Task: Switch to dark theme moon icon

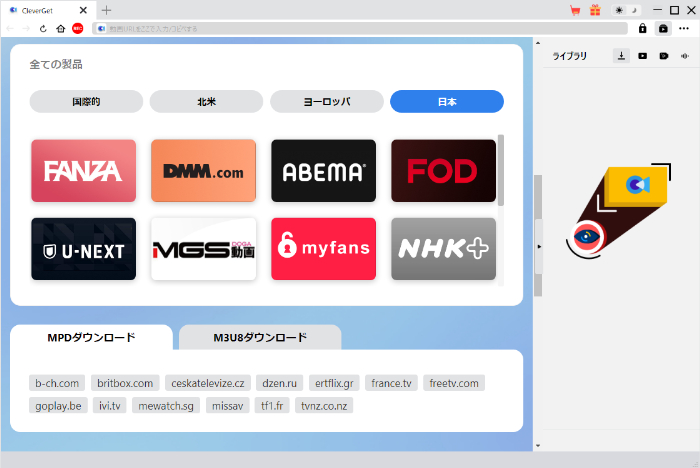Action: click(x=634, y=10)
